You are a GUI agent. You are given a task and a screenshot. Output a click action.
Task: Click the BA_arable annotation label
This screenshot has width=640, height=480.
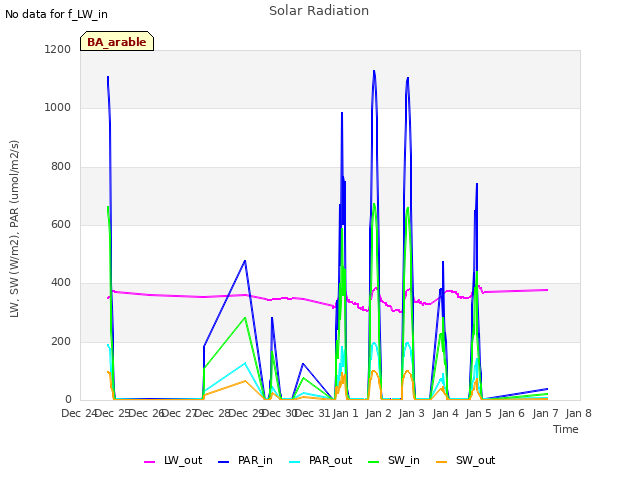point(117,42)
